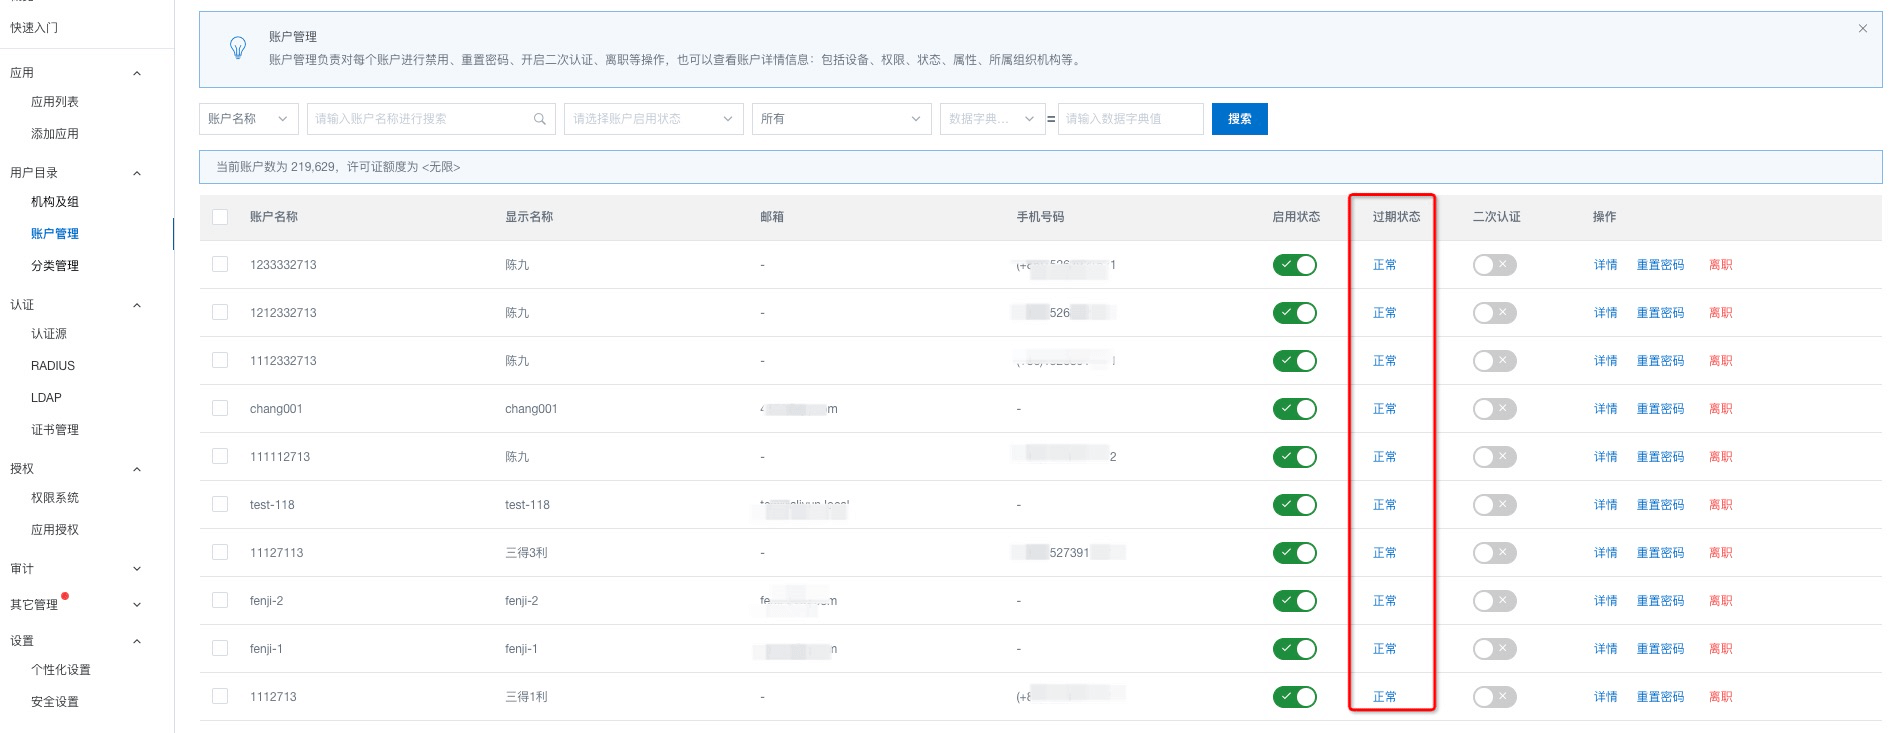
Task: Close the 账户管理 info banner
Action: coord(1862,29)
